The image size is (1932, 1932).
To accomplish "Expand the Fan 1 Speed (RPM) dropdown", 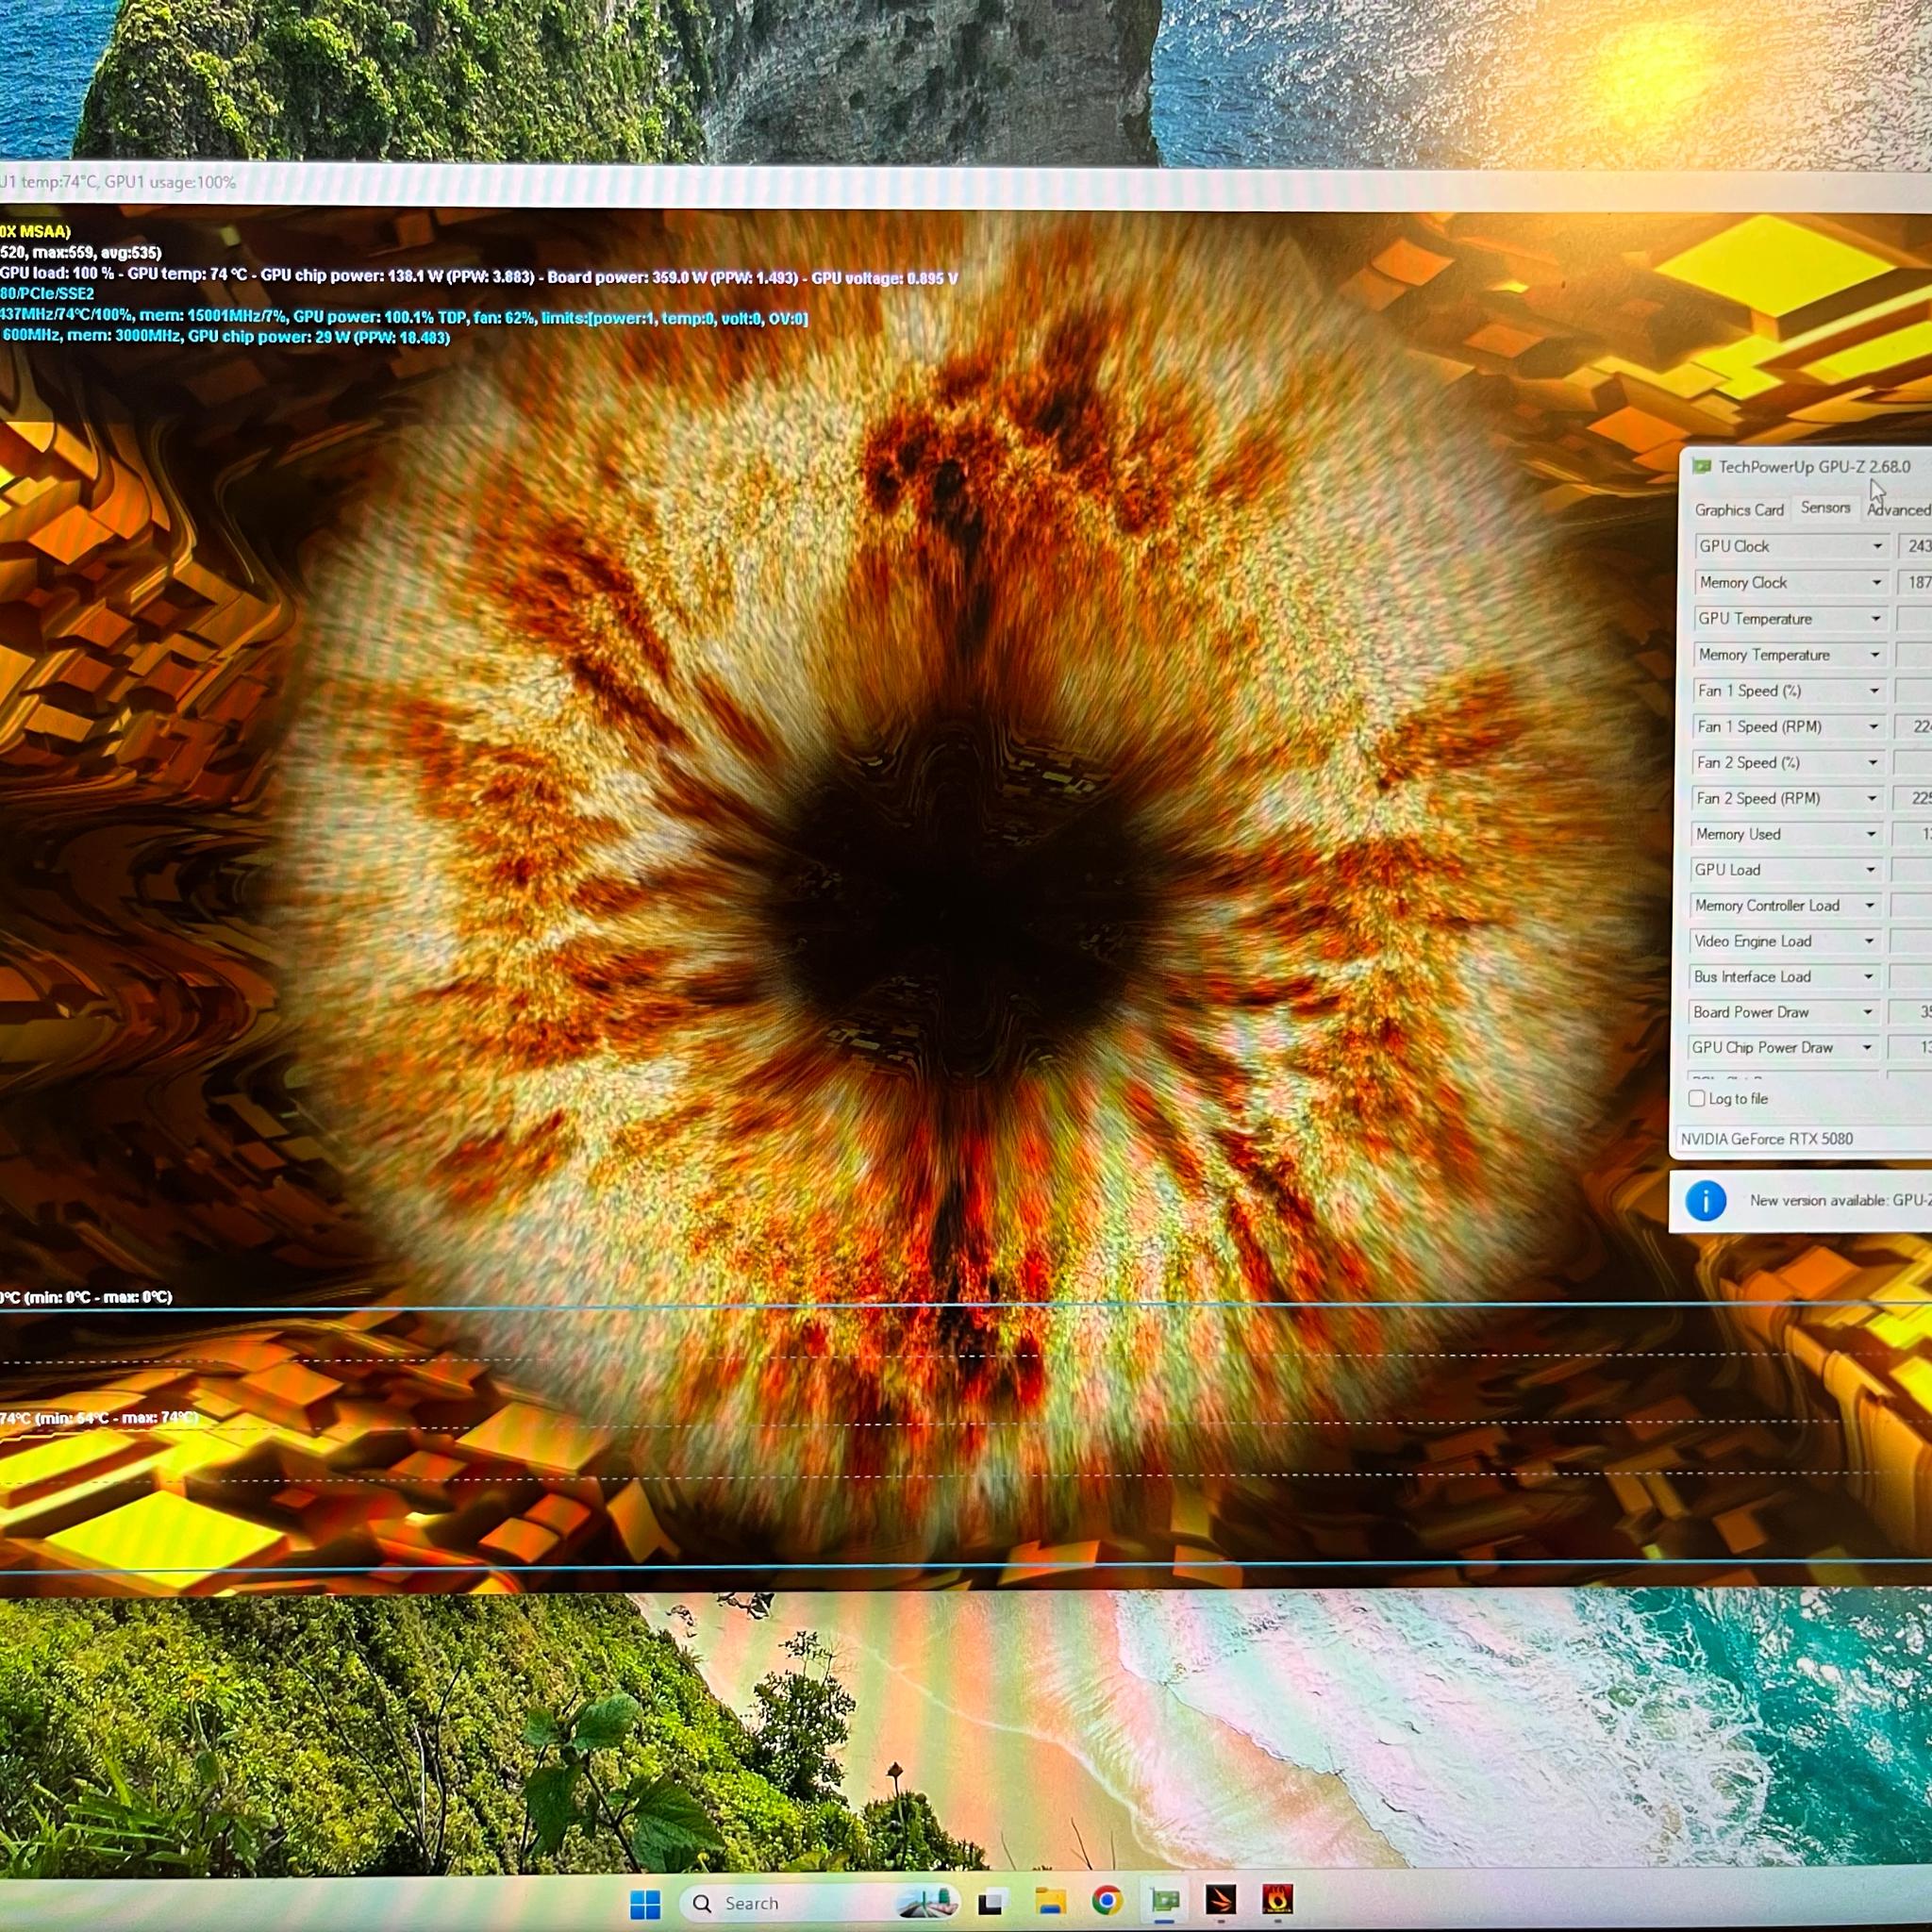I will (x=1874, y=727).
